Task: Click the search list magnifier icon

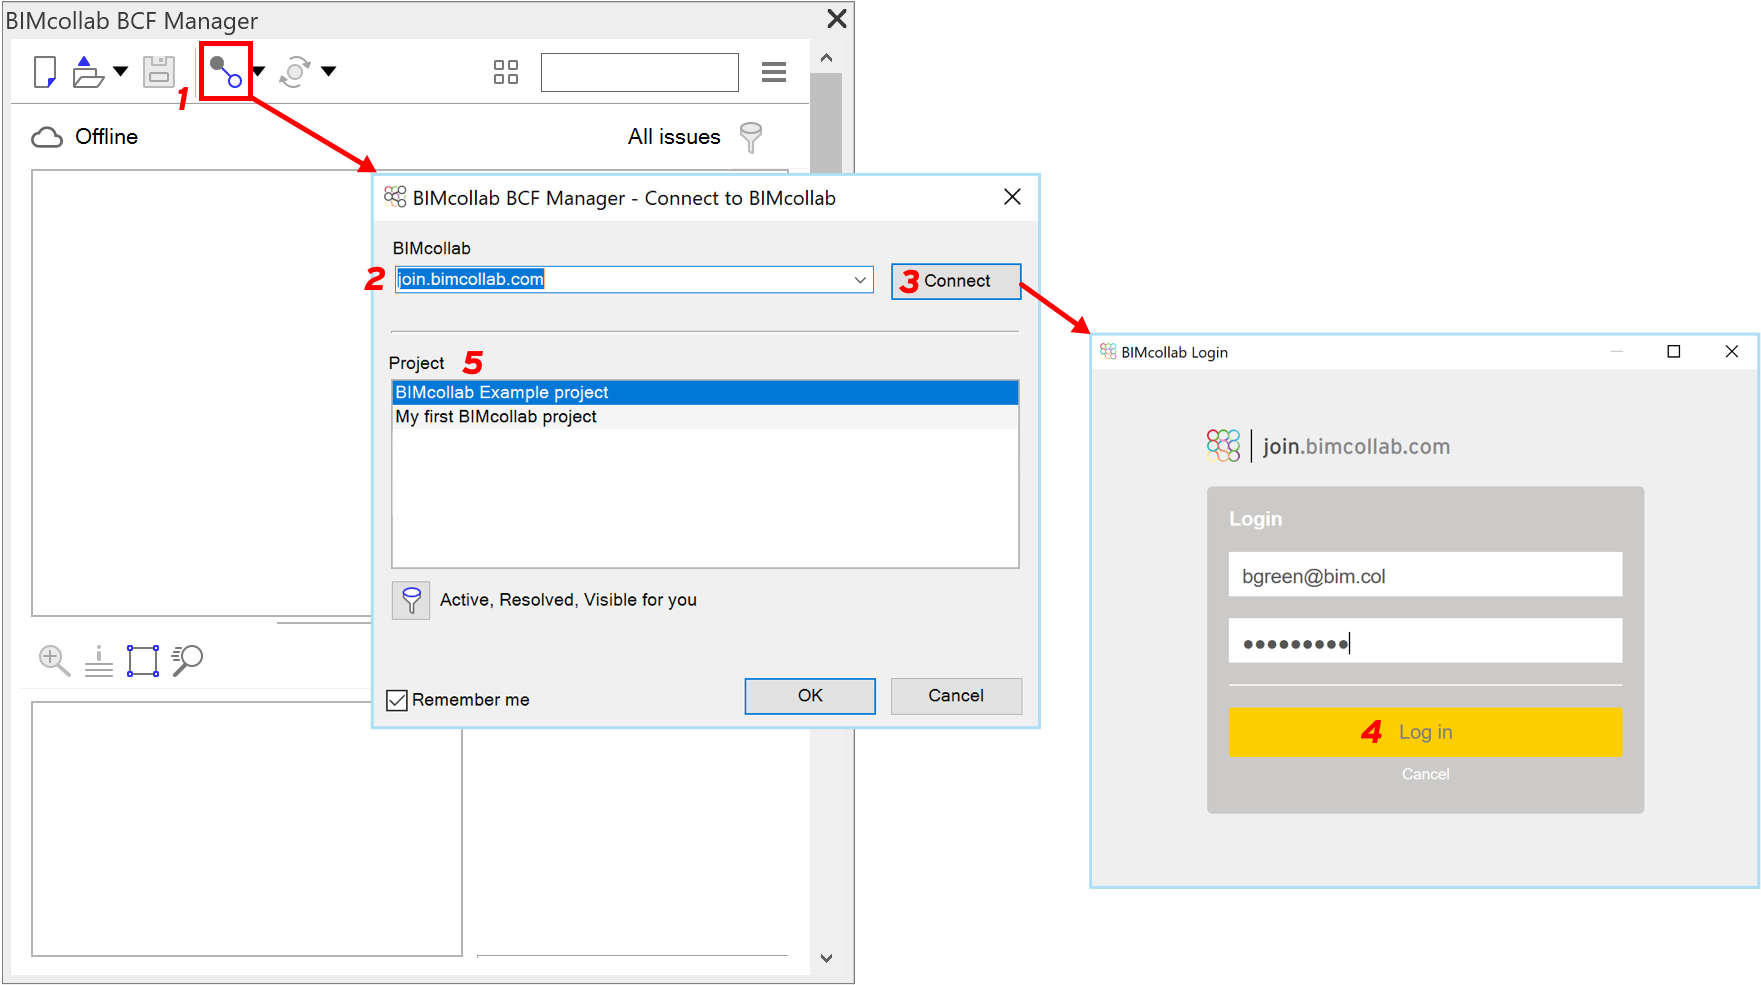Action: (x=187, y=660)
